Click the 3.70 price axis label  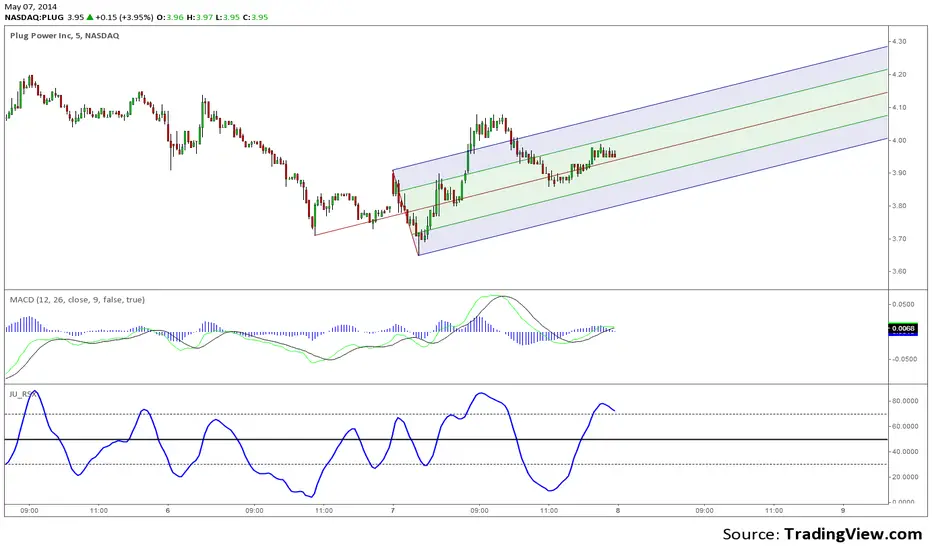click(x=899, y=239)
